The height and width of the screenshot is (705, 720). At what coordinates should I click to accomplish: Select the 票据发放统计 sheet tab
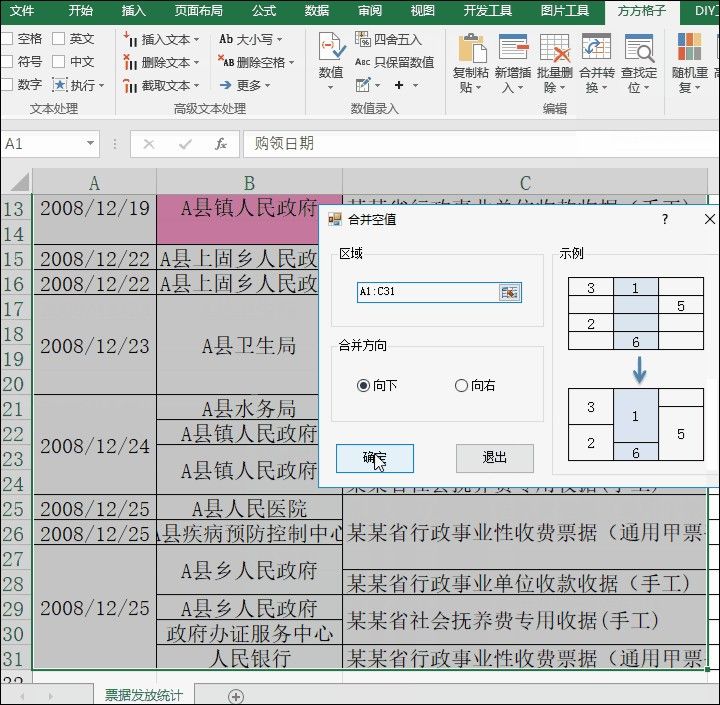(x=144, y=695)
